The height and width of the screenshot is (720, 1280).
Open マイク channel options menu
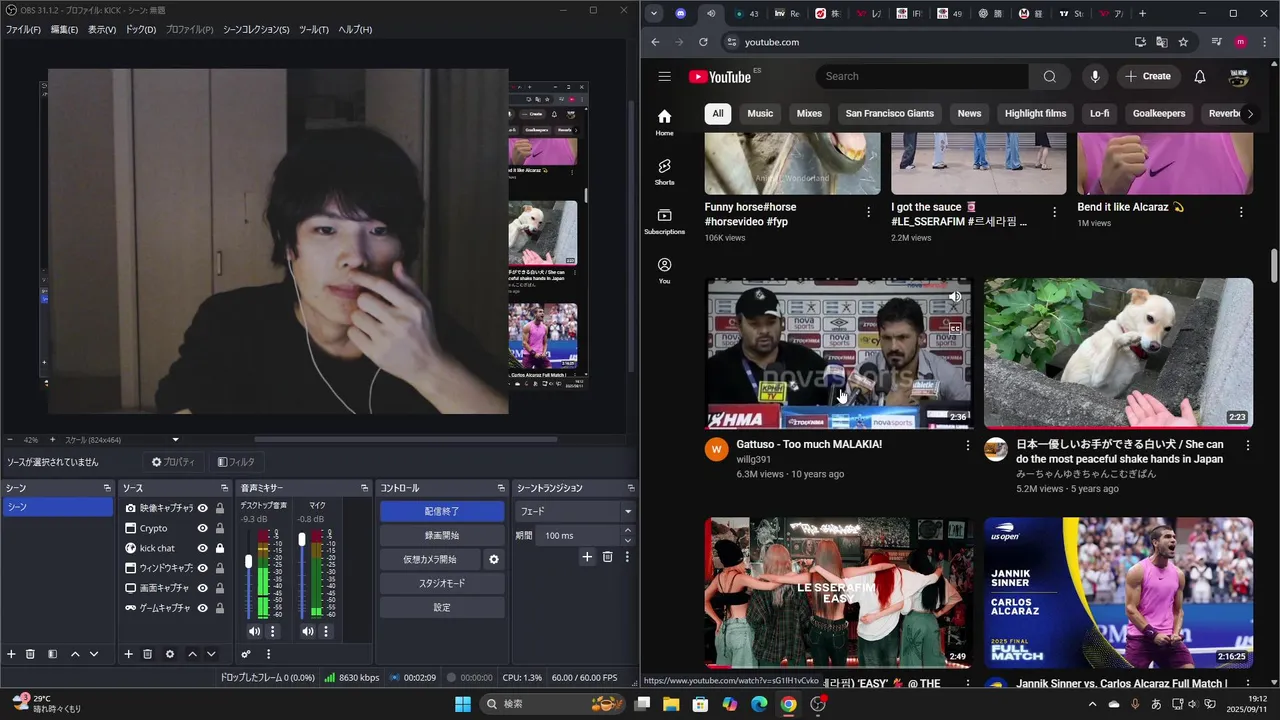click(x=326, y=631)
